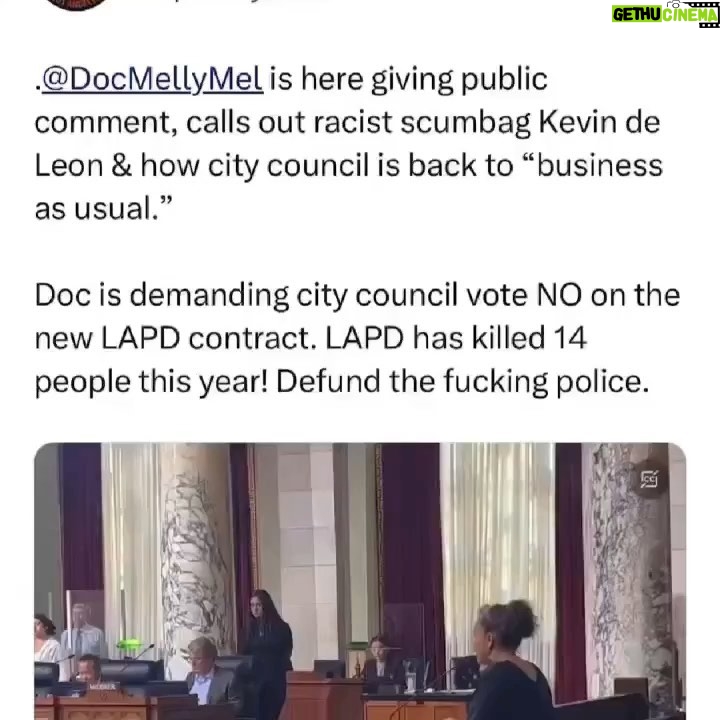Viewport: 720px width, 720px height.
Task: Click the 'is here giving public' text line
Action: coord(408,79)
